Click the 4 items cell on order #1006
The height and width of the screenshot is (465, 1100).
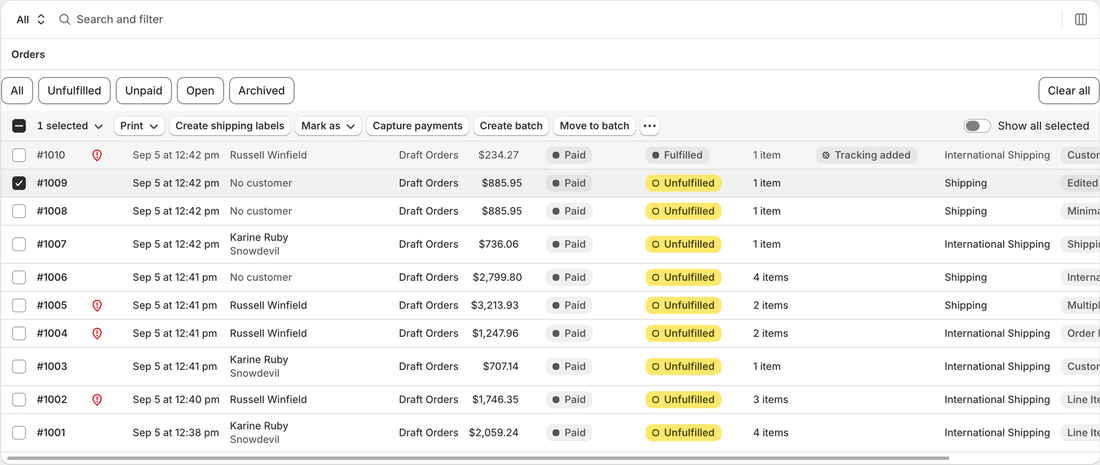pos(771,277)
